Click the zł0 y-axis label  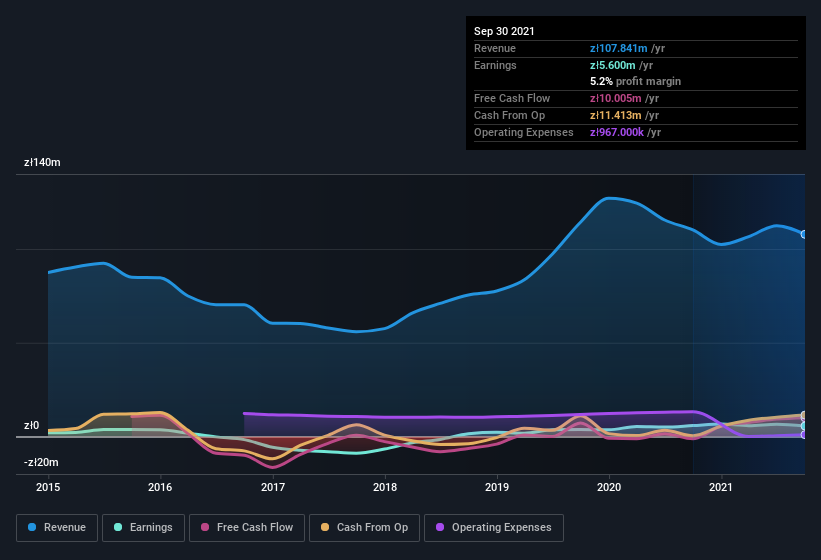point(31,425)
